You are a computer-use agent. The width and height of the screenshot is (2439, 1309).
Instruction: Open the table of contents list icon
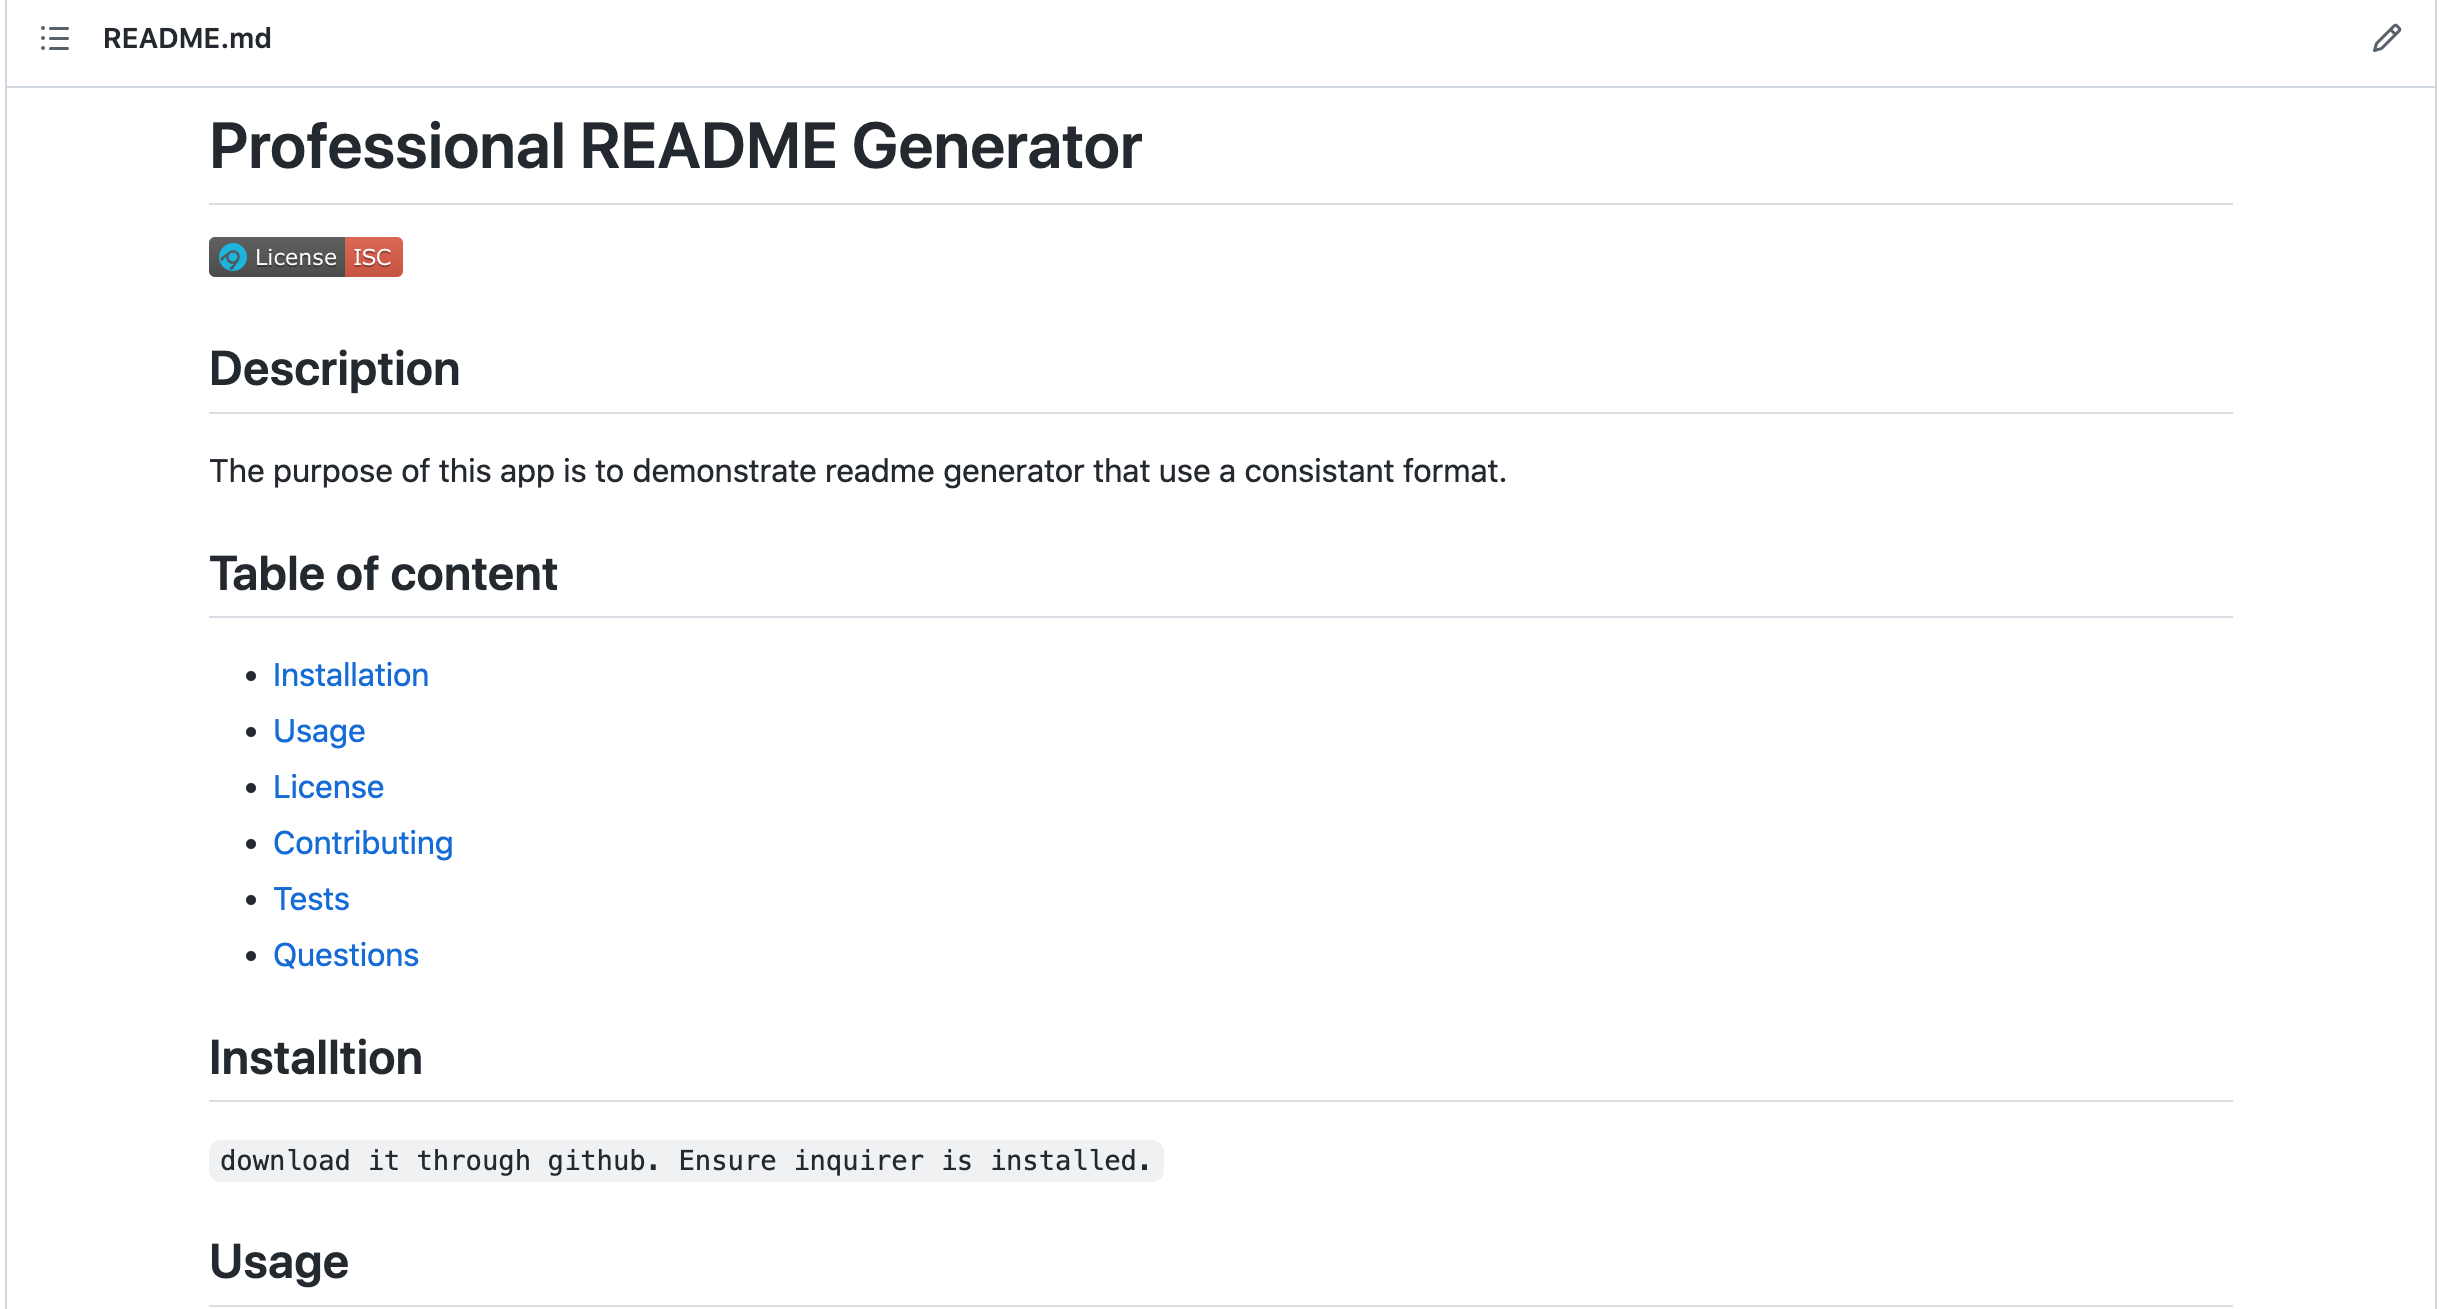pos(55,39)
